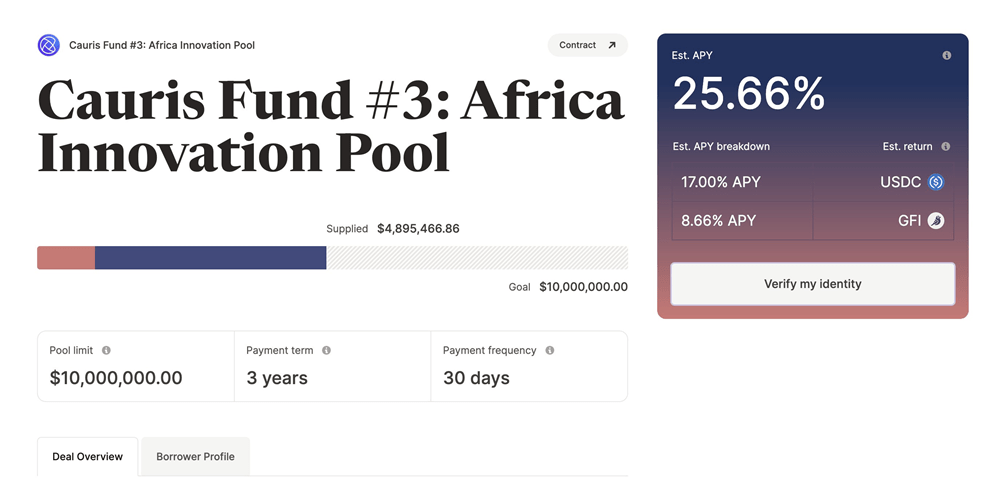Click the Est. return info icon
Viewport: 1000px width, 501px height.
[946, 147]
